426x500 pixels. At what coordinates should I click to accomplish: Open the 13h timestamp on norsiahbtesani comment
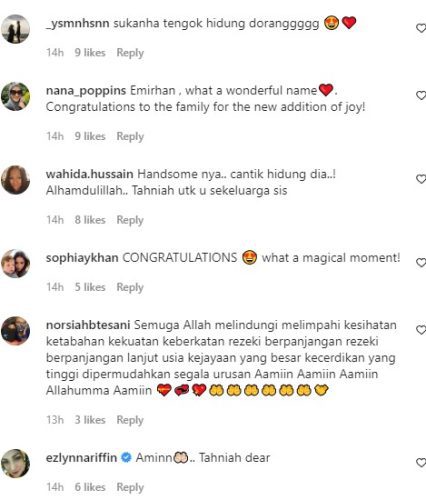[x=55, y=420]
